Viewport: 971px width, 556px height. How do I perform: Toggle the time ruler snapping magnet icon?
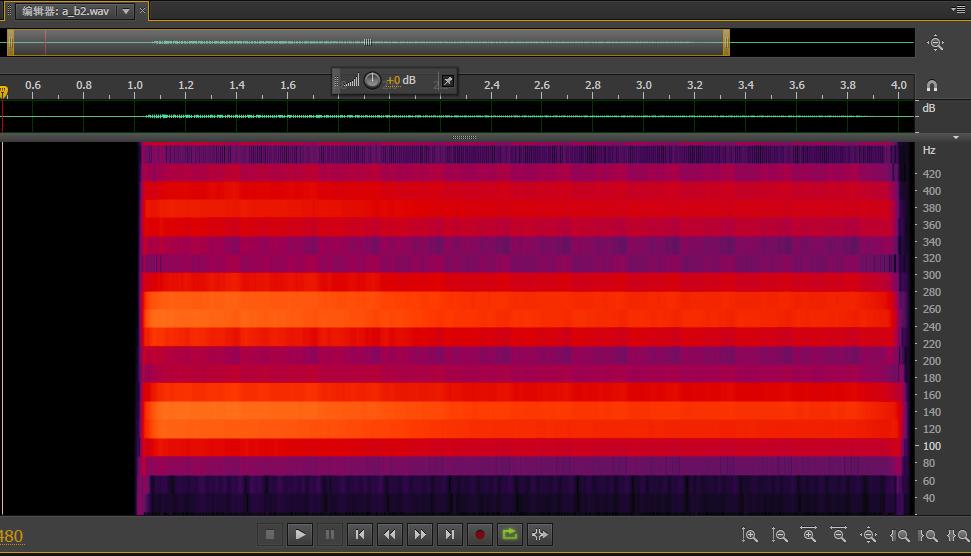pos(931,85)
